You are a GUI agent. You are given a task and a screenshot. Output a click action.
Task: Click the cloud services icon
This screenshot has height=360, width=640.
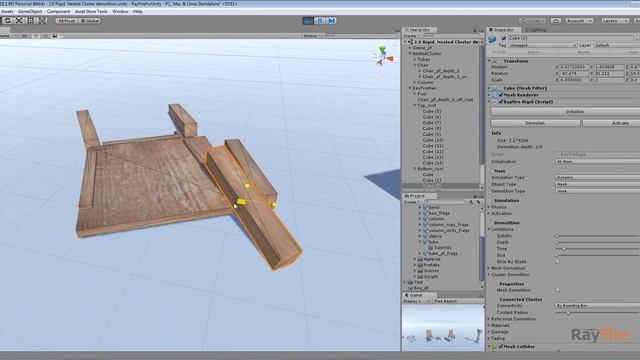point(556,20)
